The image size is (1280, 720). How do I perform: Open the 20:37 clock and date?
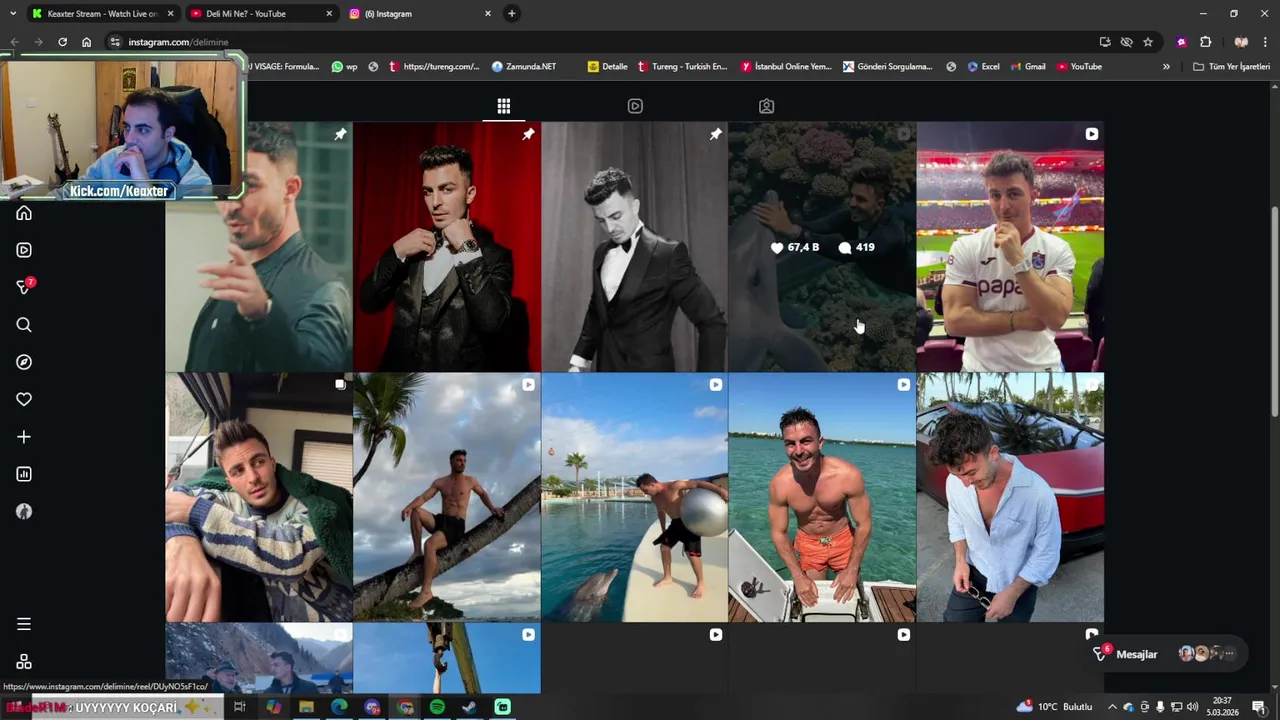(1222, 707)
